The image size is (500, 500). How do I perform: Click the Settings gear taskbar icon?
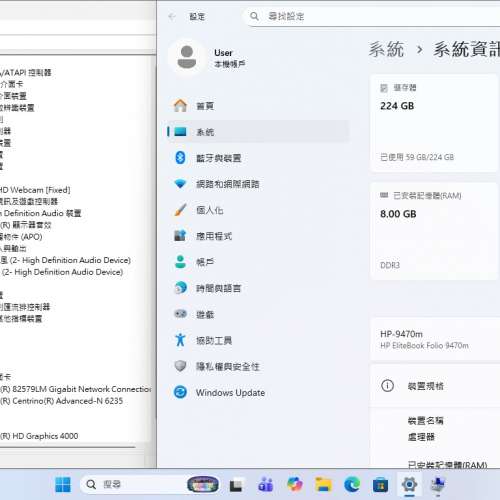[x=409, y=485]
